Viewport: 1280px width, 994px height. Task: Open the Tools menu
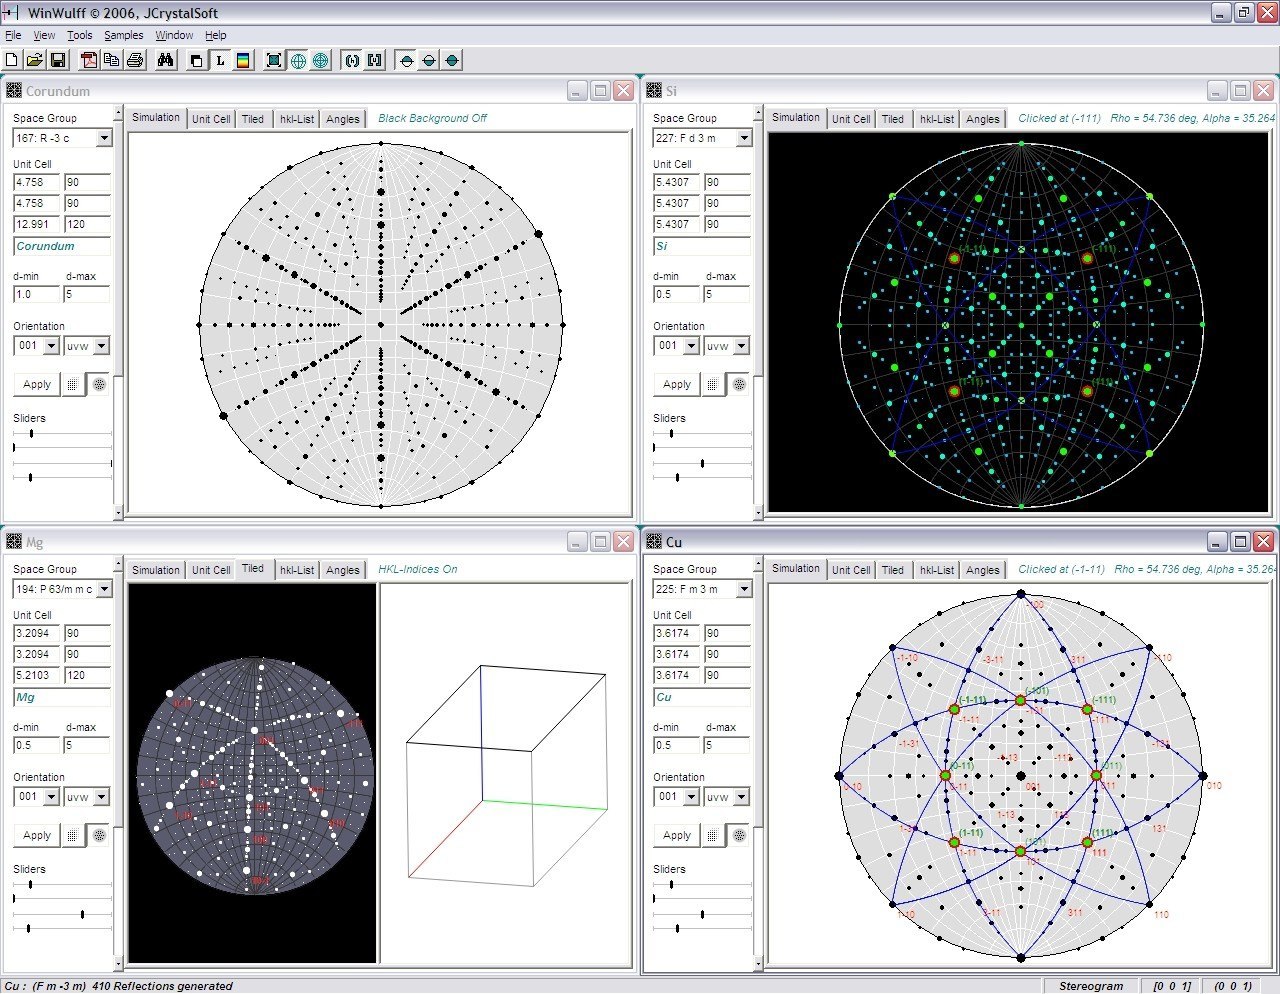point(80,35)
